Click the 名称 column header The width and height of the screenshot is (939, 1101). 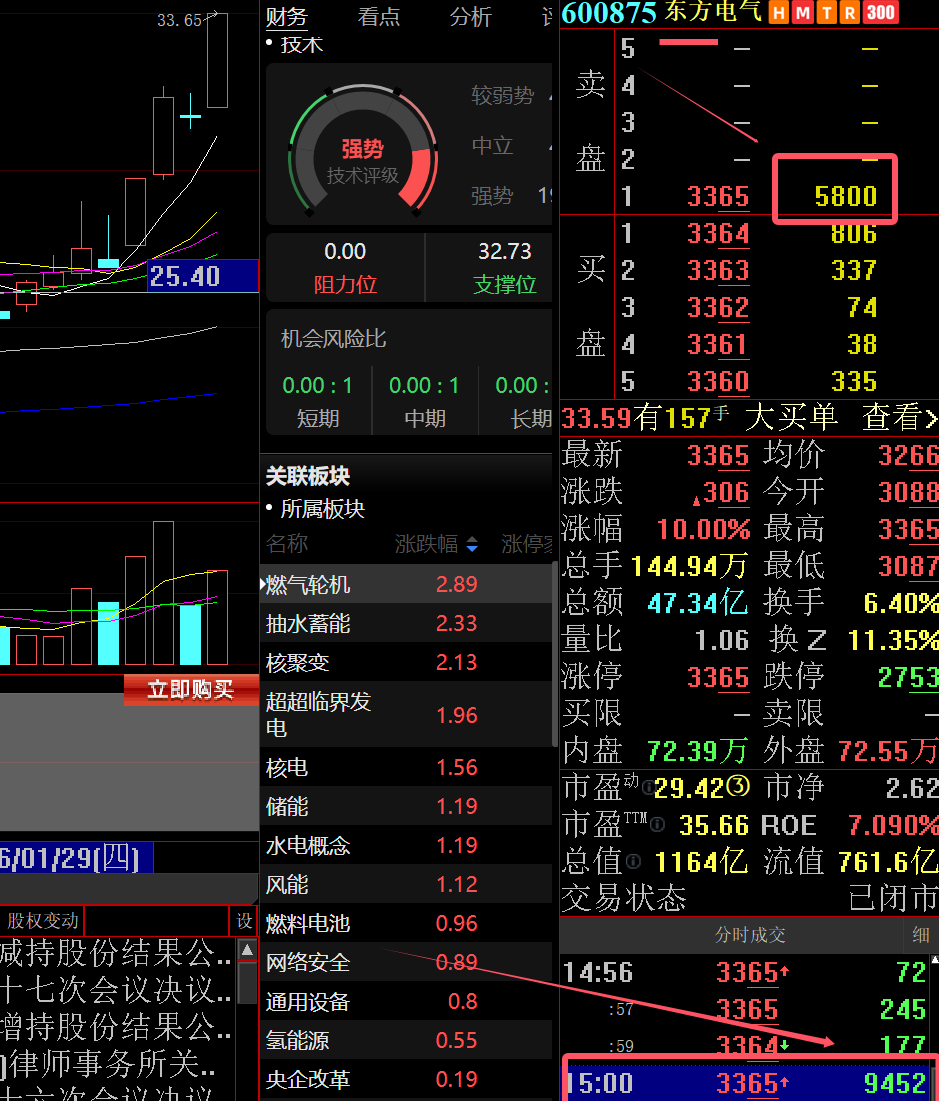tap(287, 543)
